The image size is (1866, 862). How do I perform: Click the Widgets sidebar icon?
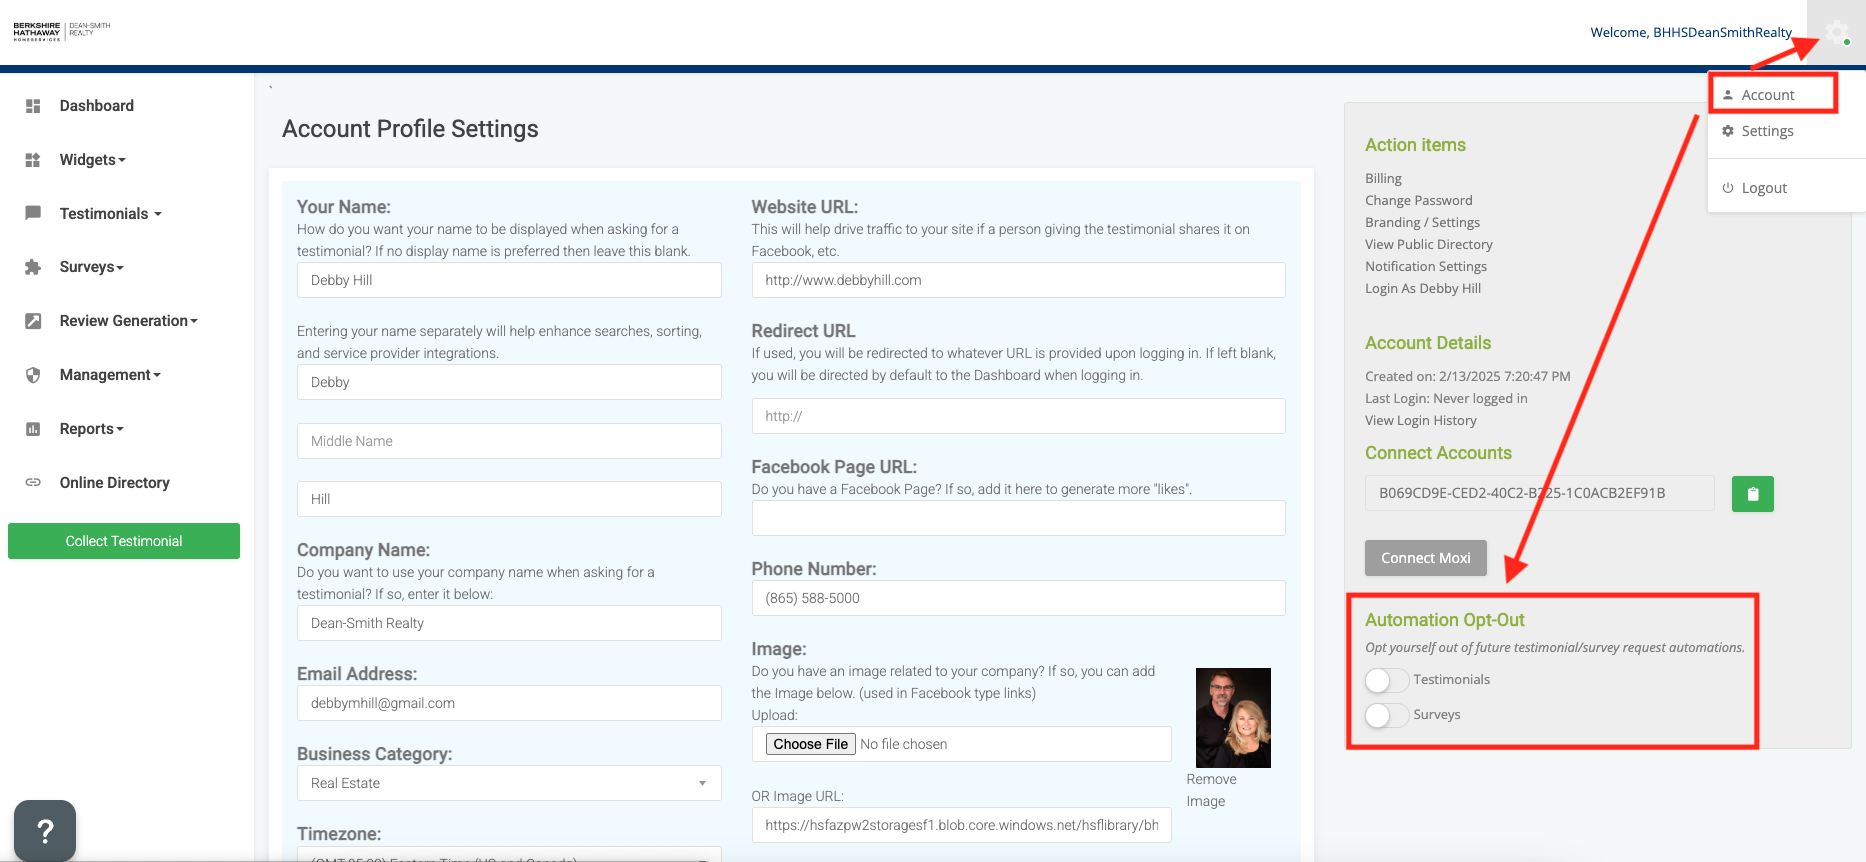[33, 160]
